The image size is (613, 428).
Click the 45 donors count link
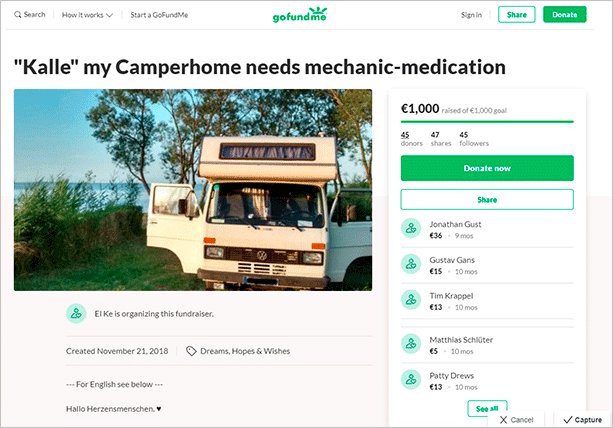[x=411, y=139]
